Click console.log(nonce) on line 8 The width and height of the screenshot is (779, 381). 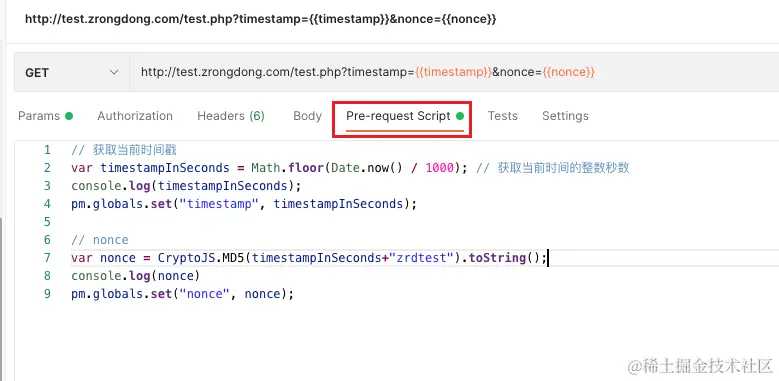click(135, 276)
